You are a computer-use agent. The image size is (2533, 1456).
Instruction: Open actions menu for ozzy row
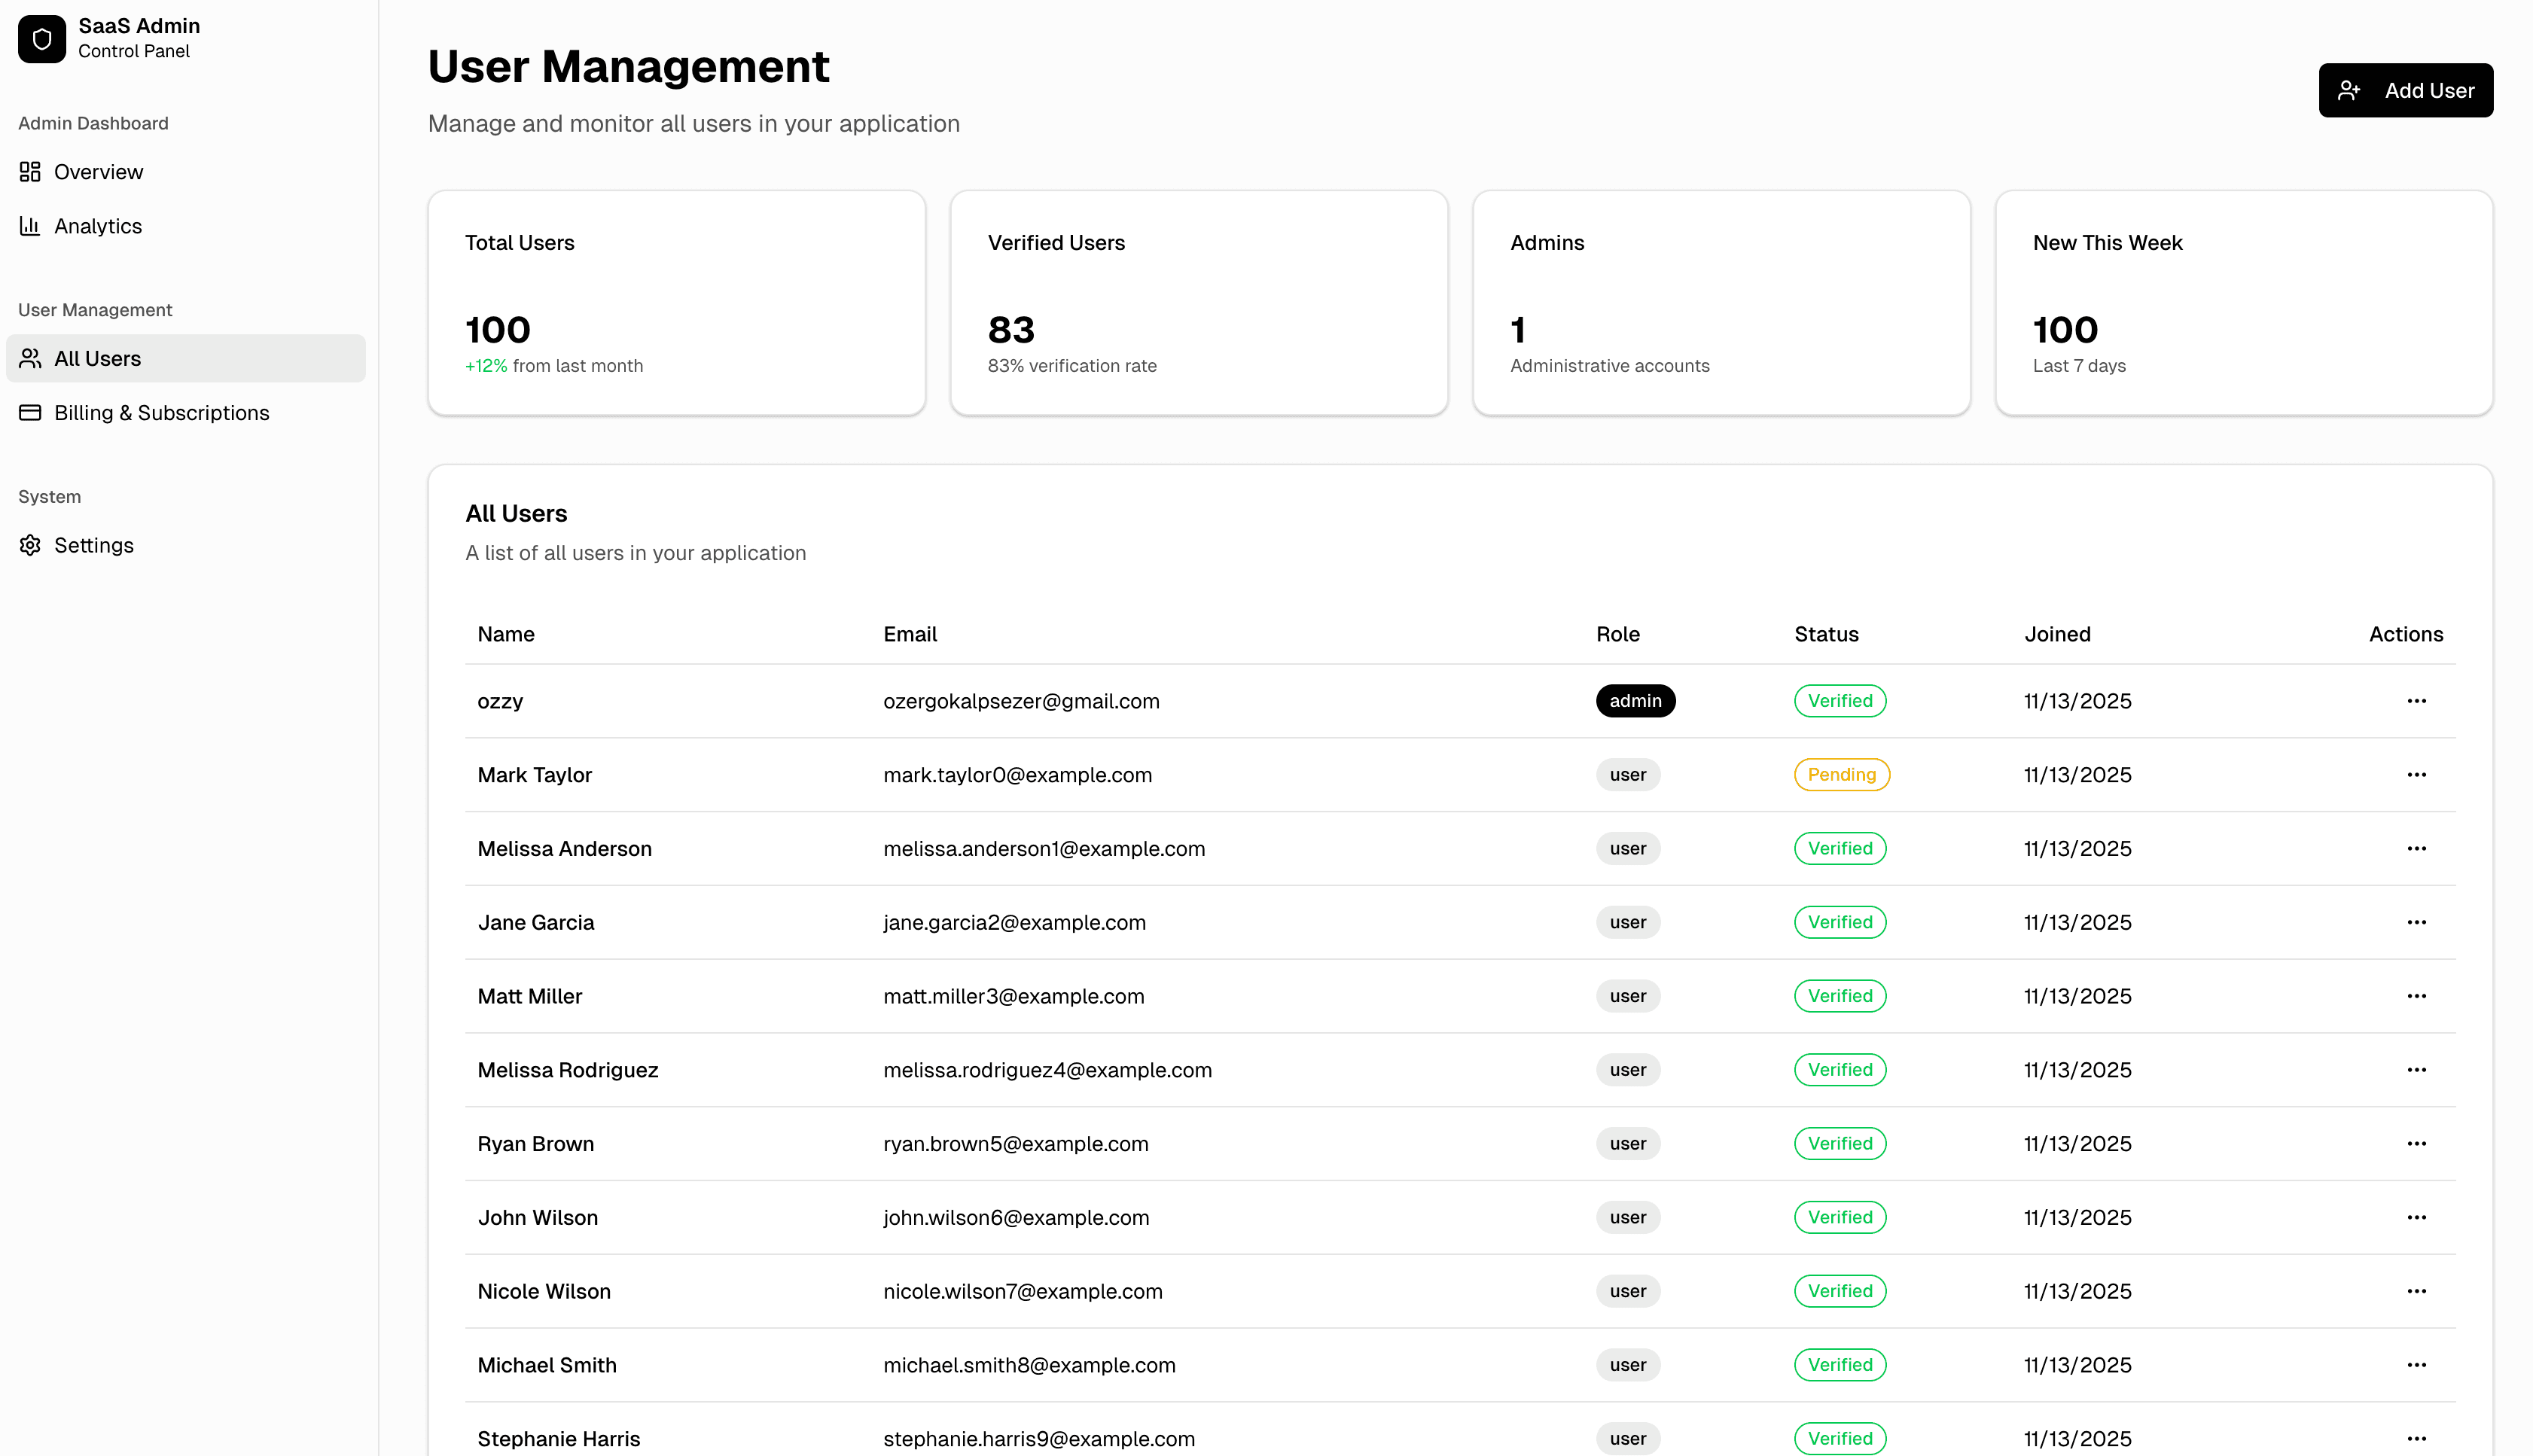2416,701
